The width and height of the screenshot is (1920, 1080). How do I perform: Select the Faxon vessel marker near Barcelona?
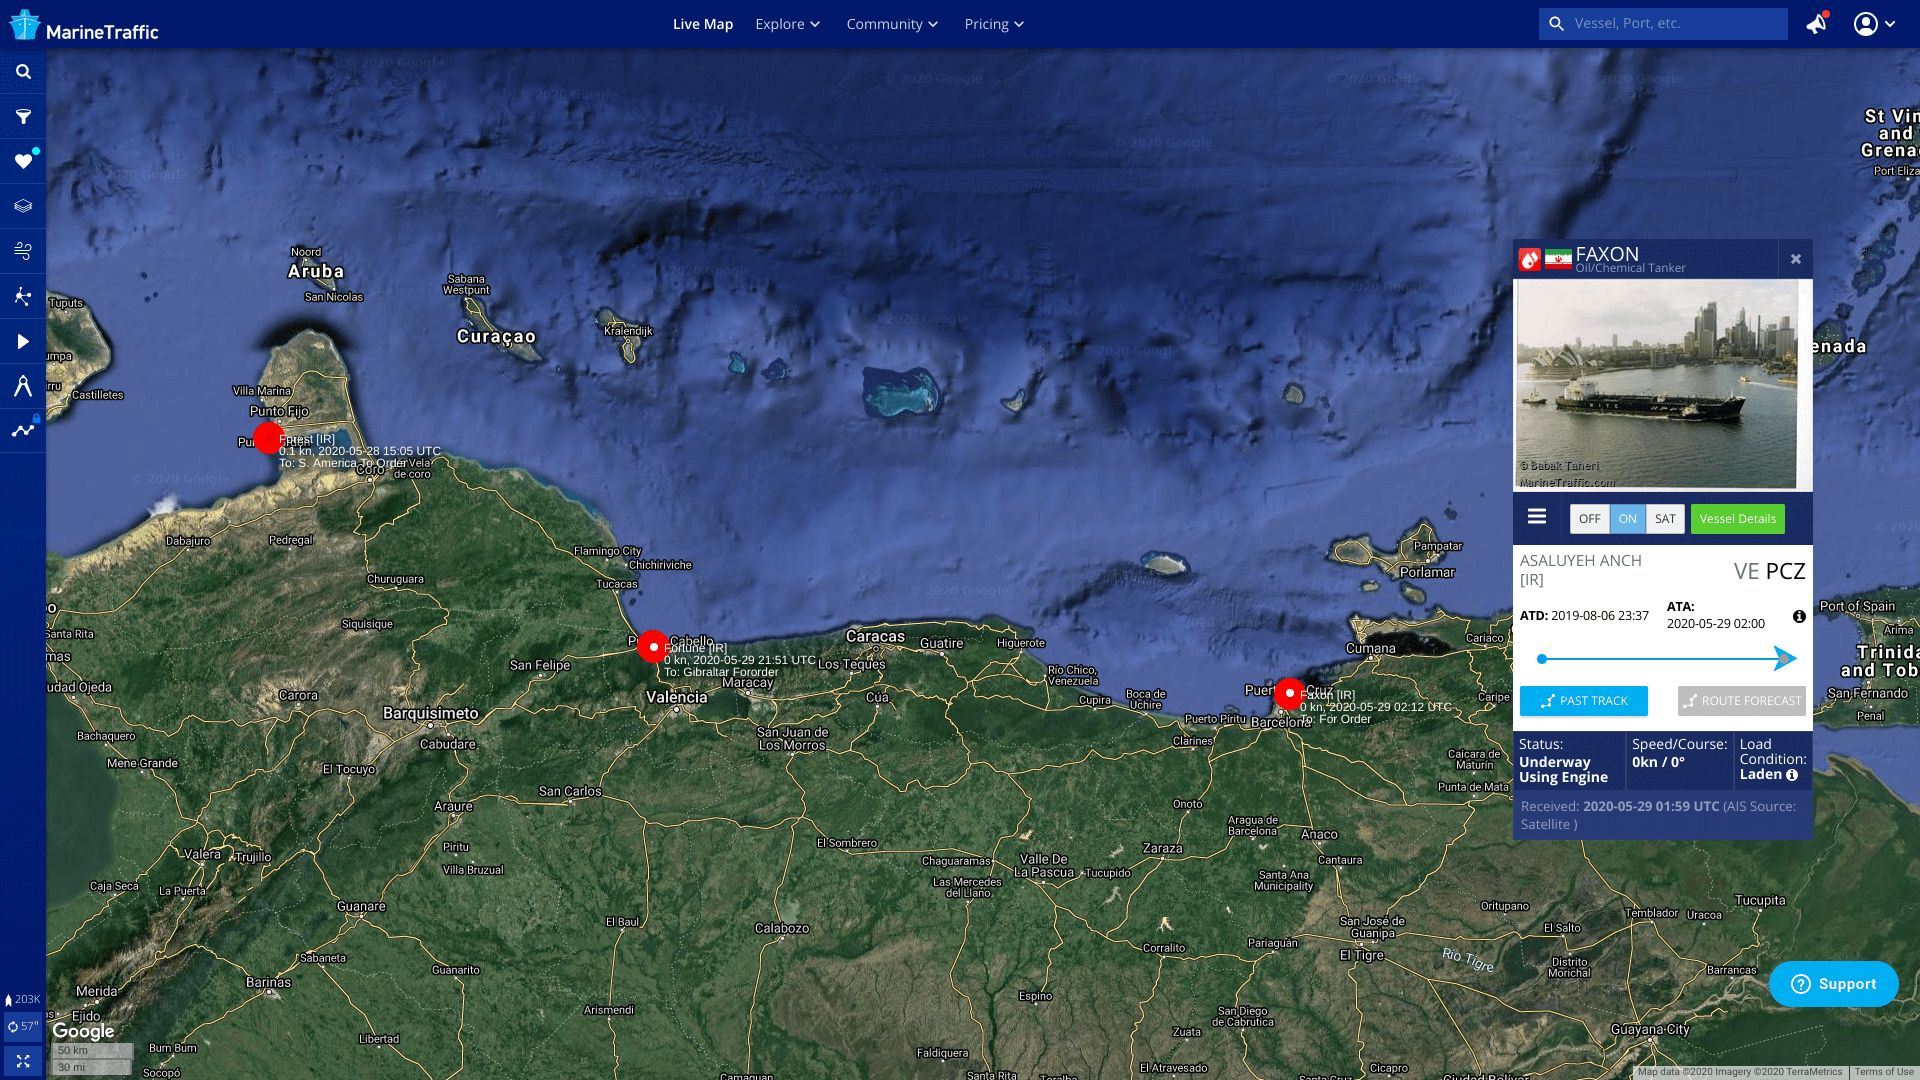point(1289,693)
